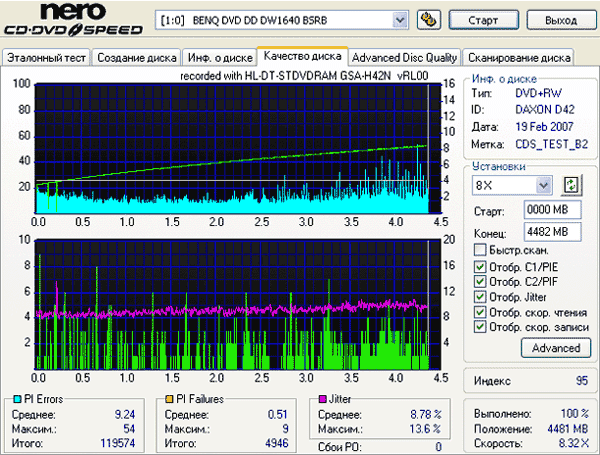The height and width of the screenshot is (455, 600).
Task: Toggle the Отобр. скор. записи checkbox
Action: click(x=481, y=326)
